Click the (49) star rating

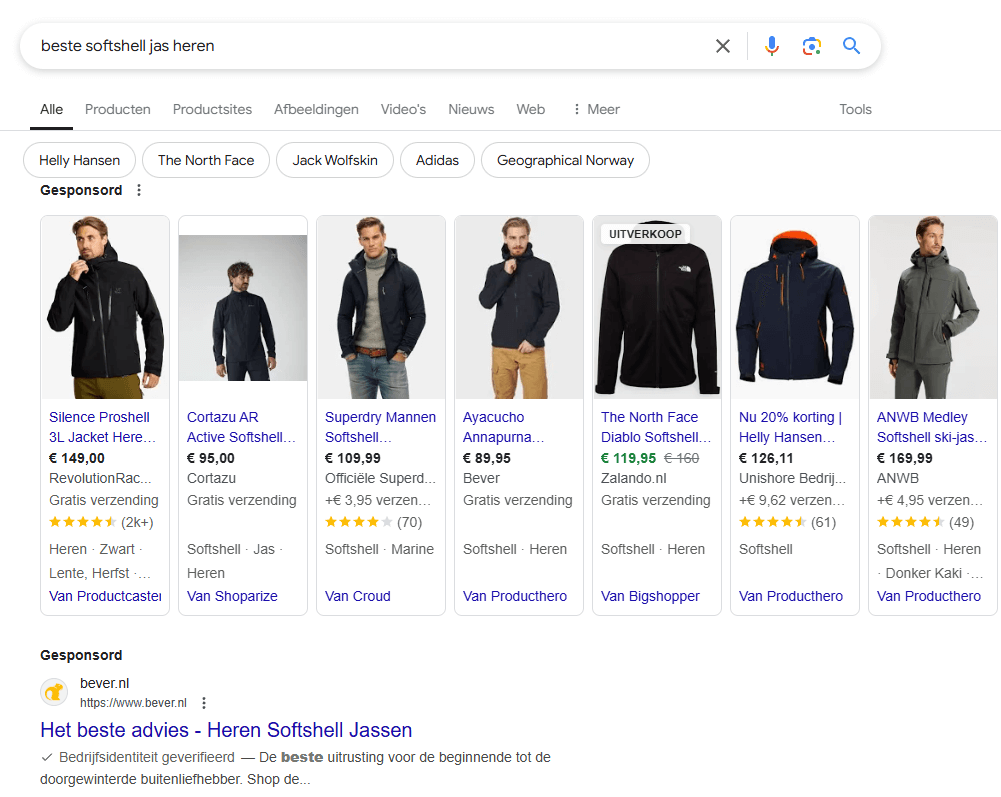tap(925, 522)
